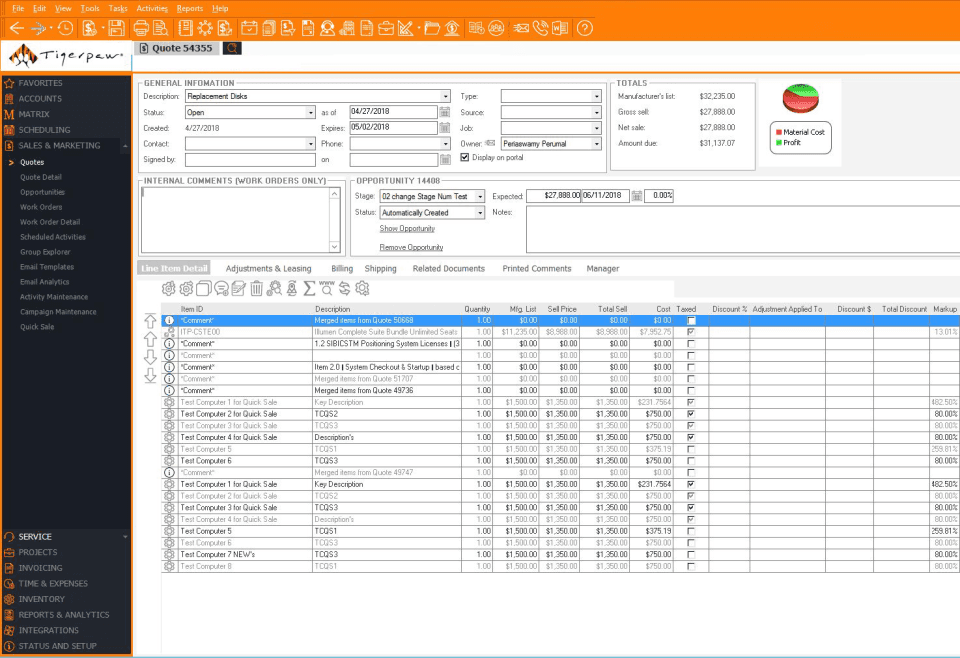Click the refresh icon beside Quote 54355 tab
The height and width of the screenshot is (658, 960).
(232, 48)
